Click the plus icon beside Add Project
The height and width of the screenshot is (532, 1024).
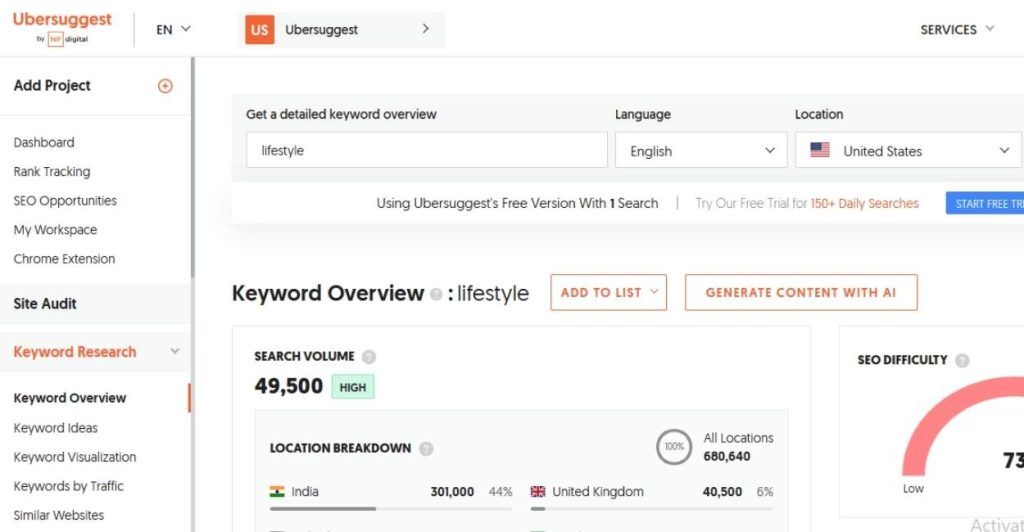click(165, 86)
